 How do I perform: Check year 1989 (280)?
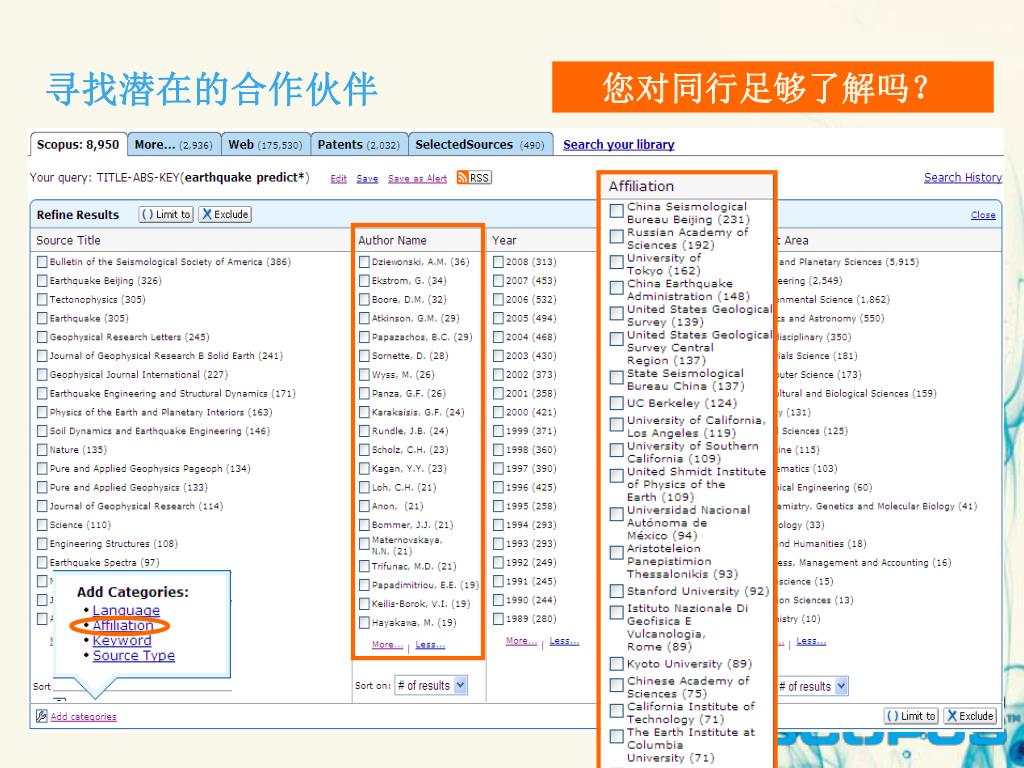coord(498,618)
